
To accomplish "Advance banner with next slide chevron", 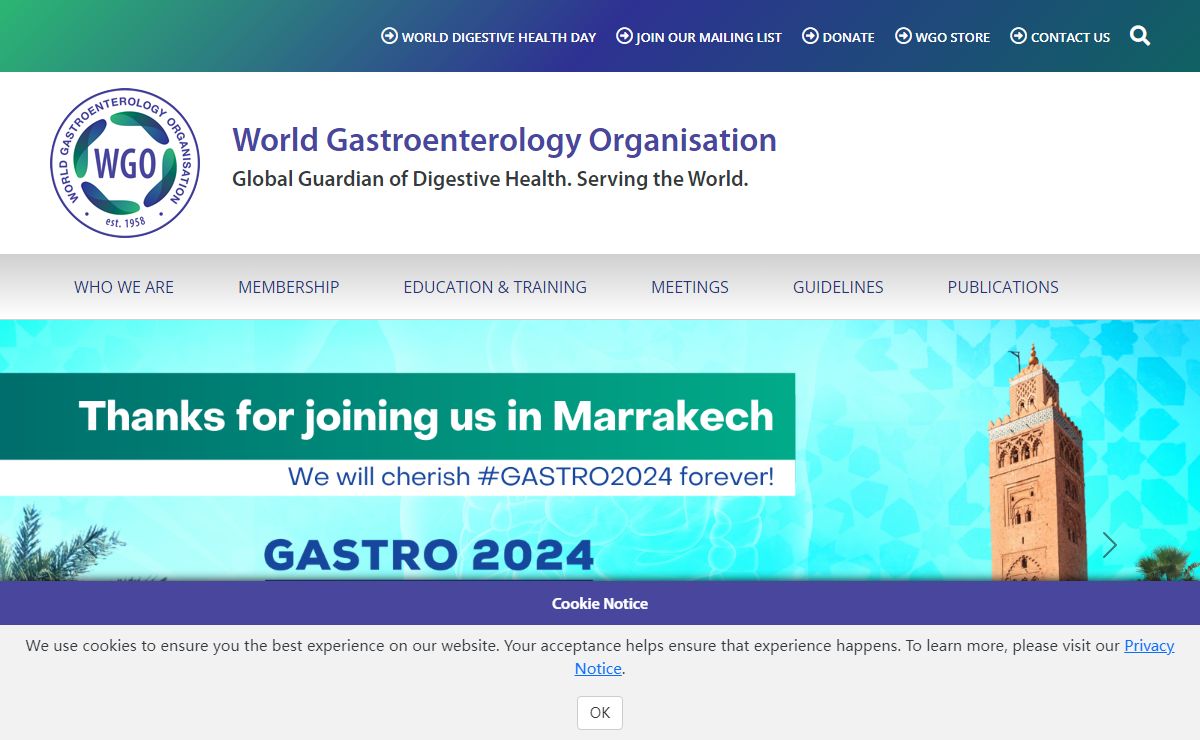I will (x=1109, y=545).
